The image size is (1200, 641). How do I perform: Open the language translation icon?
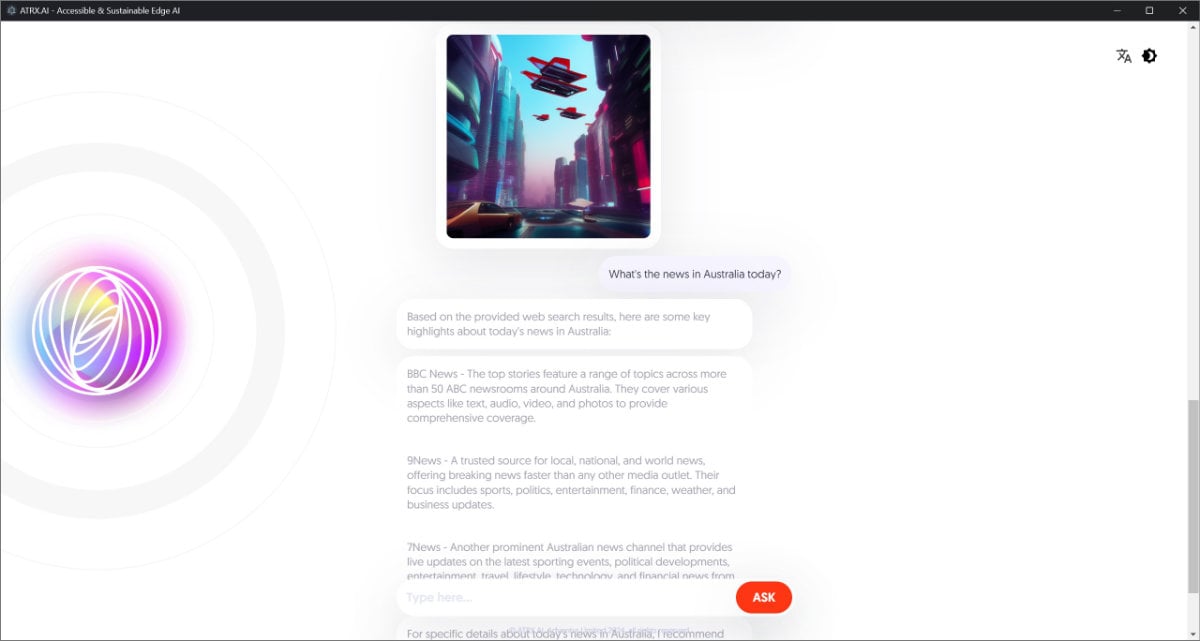click(1124, 56)
